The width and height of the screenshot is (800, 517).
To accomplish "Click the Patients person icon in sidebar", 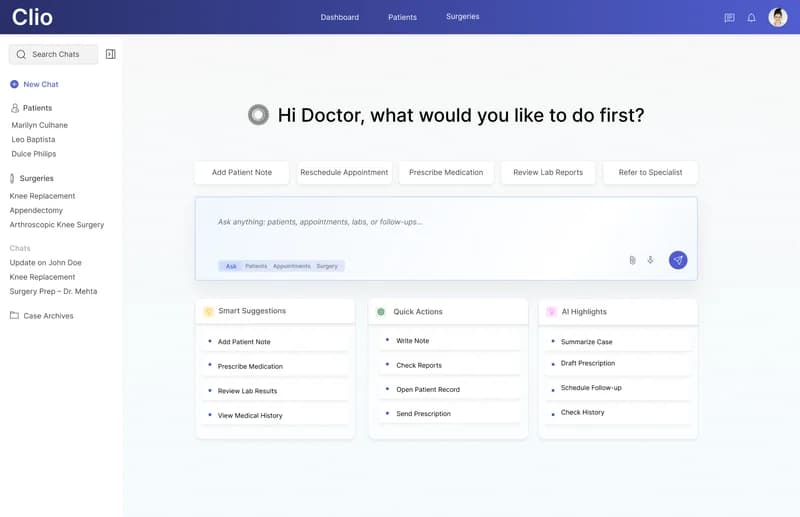I will (x=15, y=108).
